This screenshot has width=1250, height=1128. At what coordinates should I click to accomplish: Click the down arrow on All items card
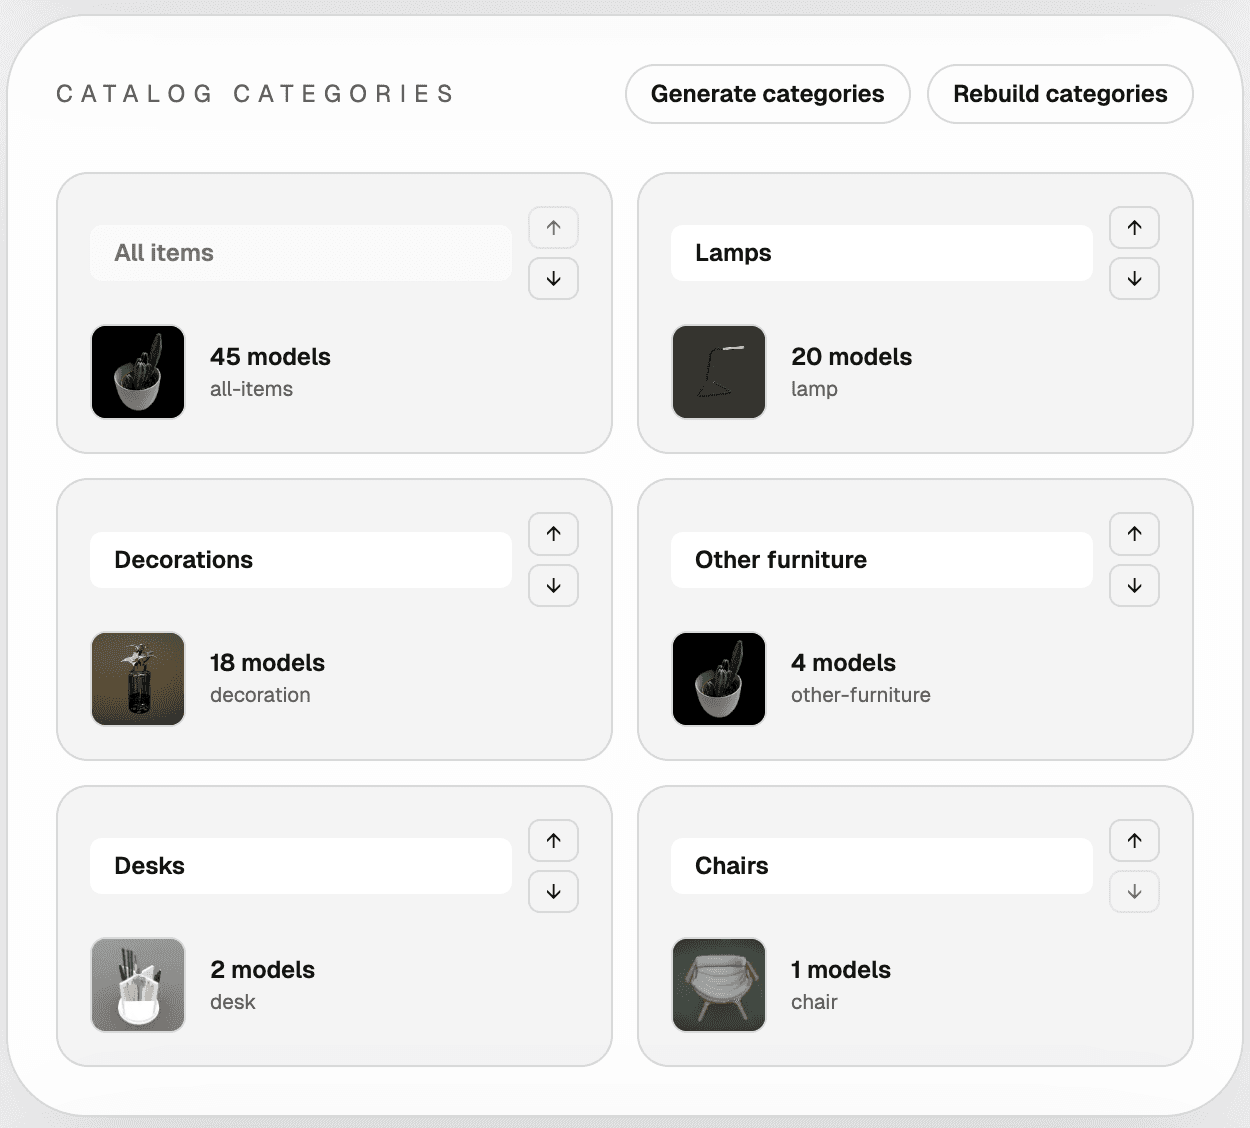[553, 279]
